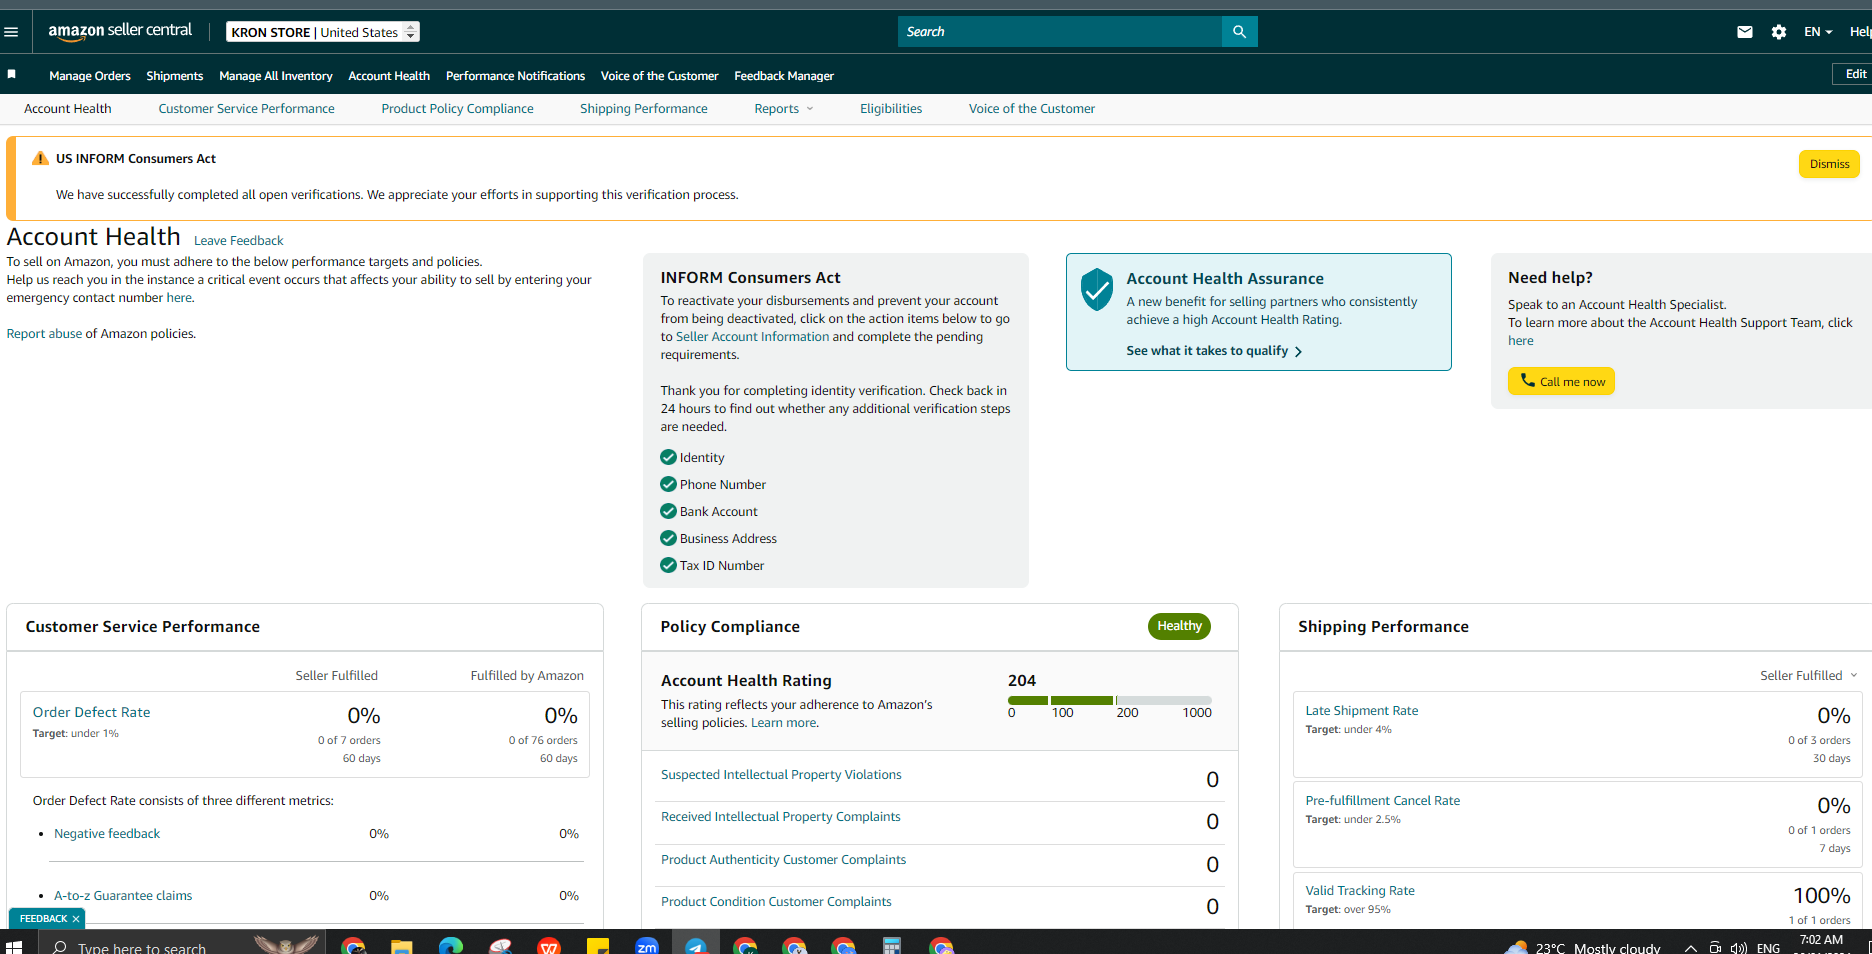Click into the Seller Central search field

click(1060, 32)
